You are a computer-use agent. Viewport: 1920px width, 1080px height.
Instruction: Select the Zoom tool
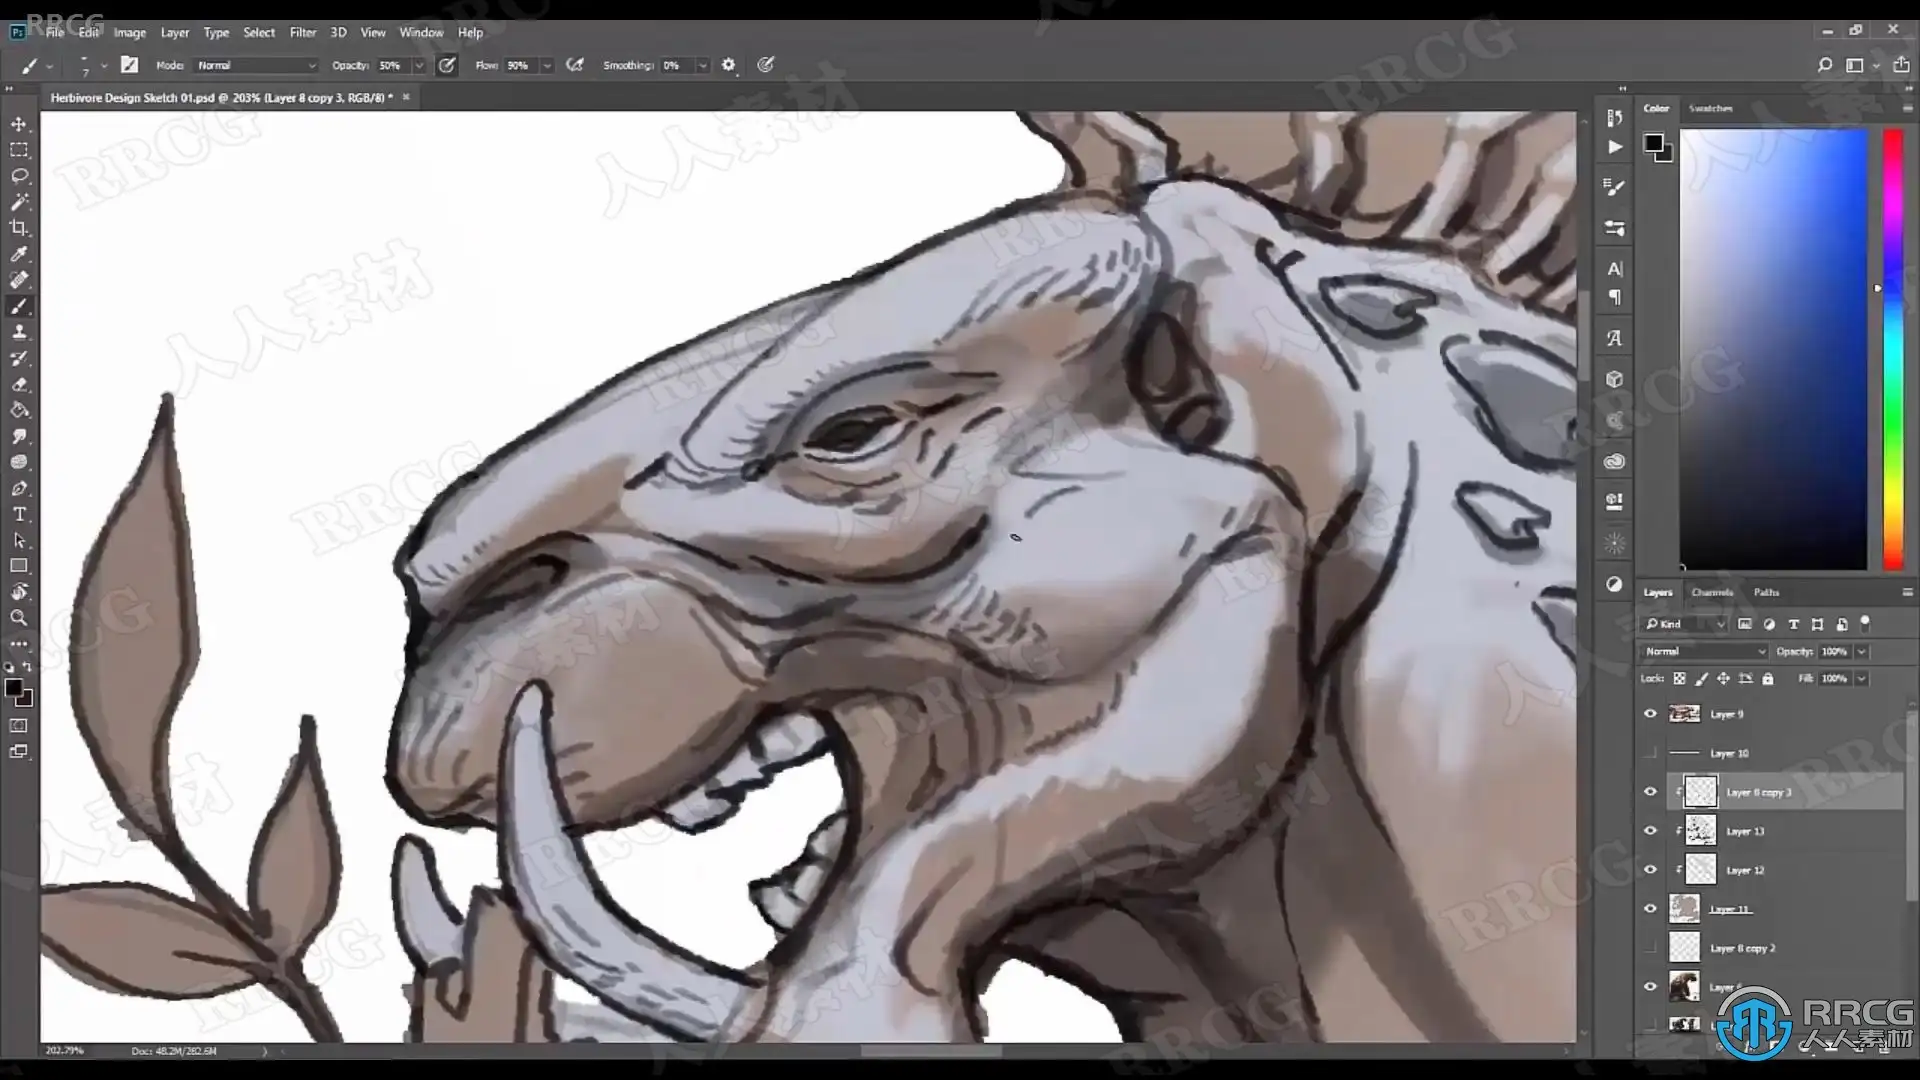click(19, 618)
